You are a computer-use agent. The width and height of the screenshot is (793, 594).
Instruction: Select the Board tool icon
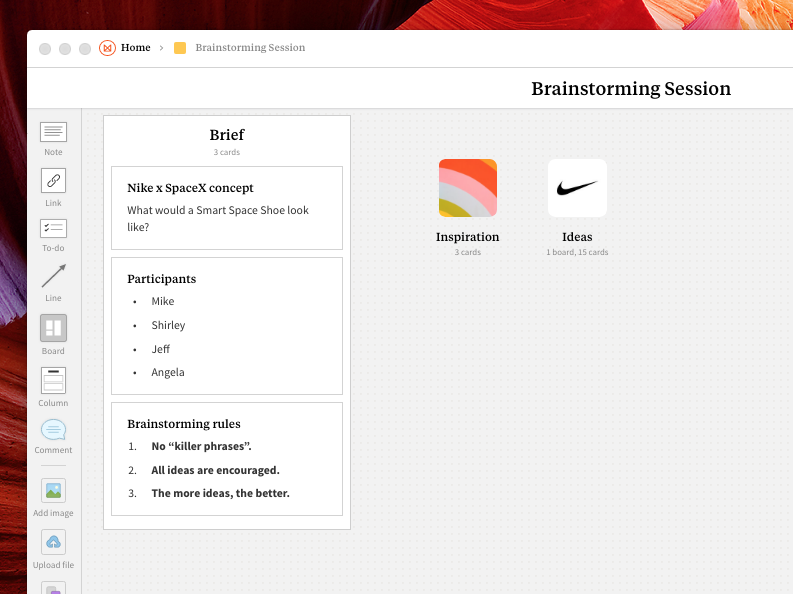point(53,328)
